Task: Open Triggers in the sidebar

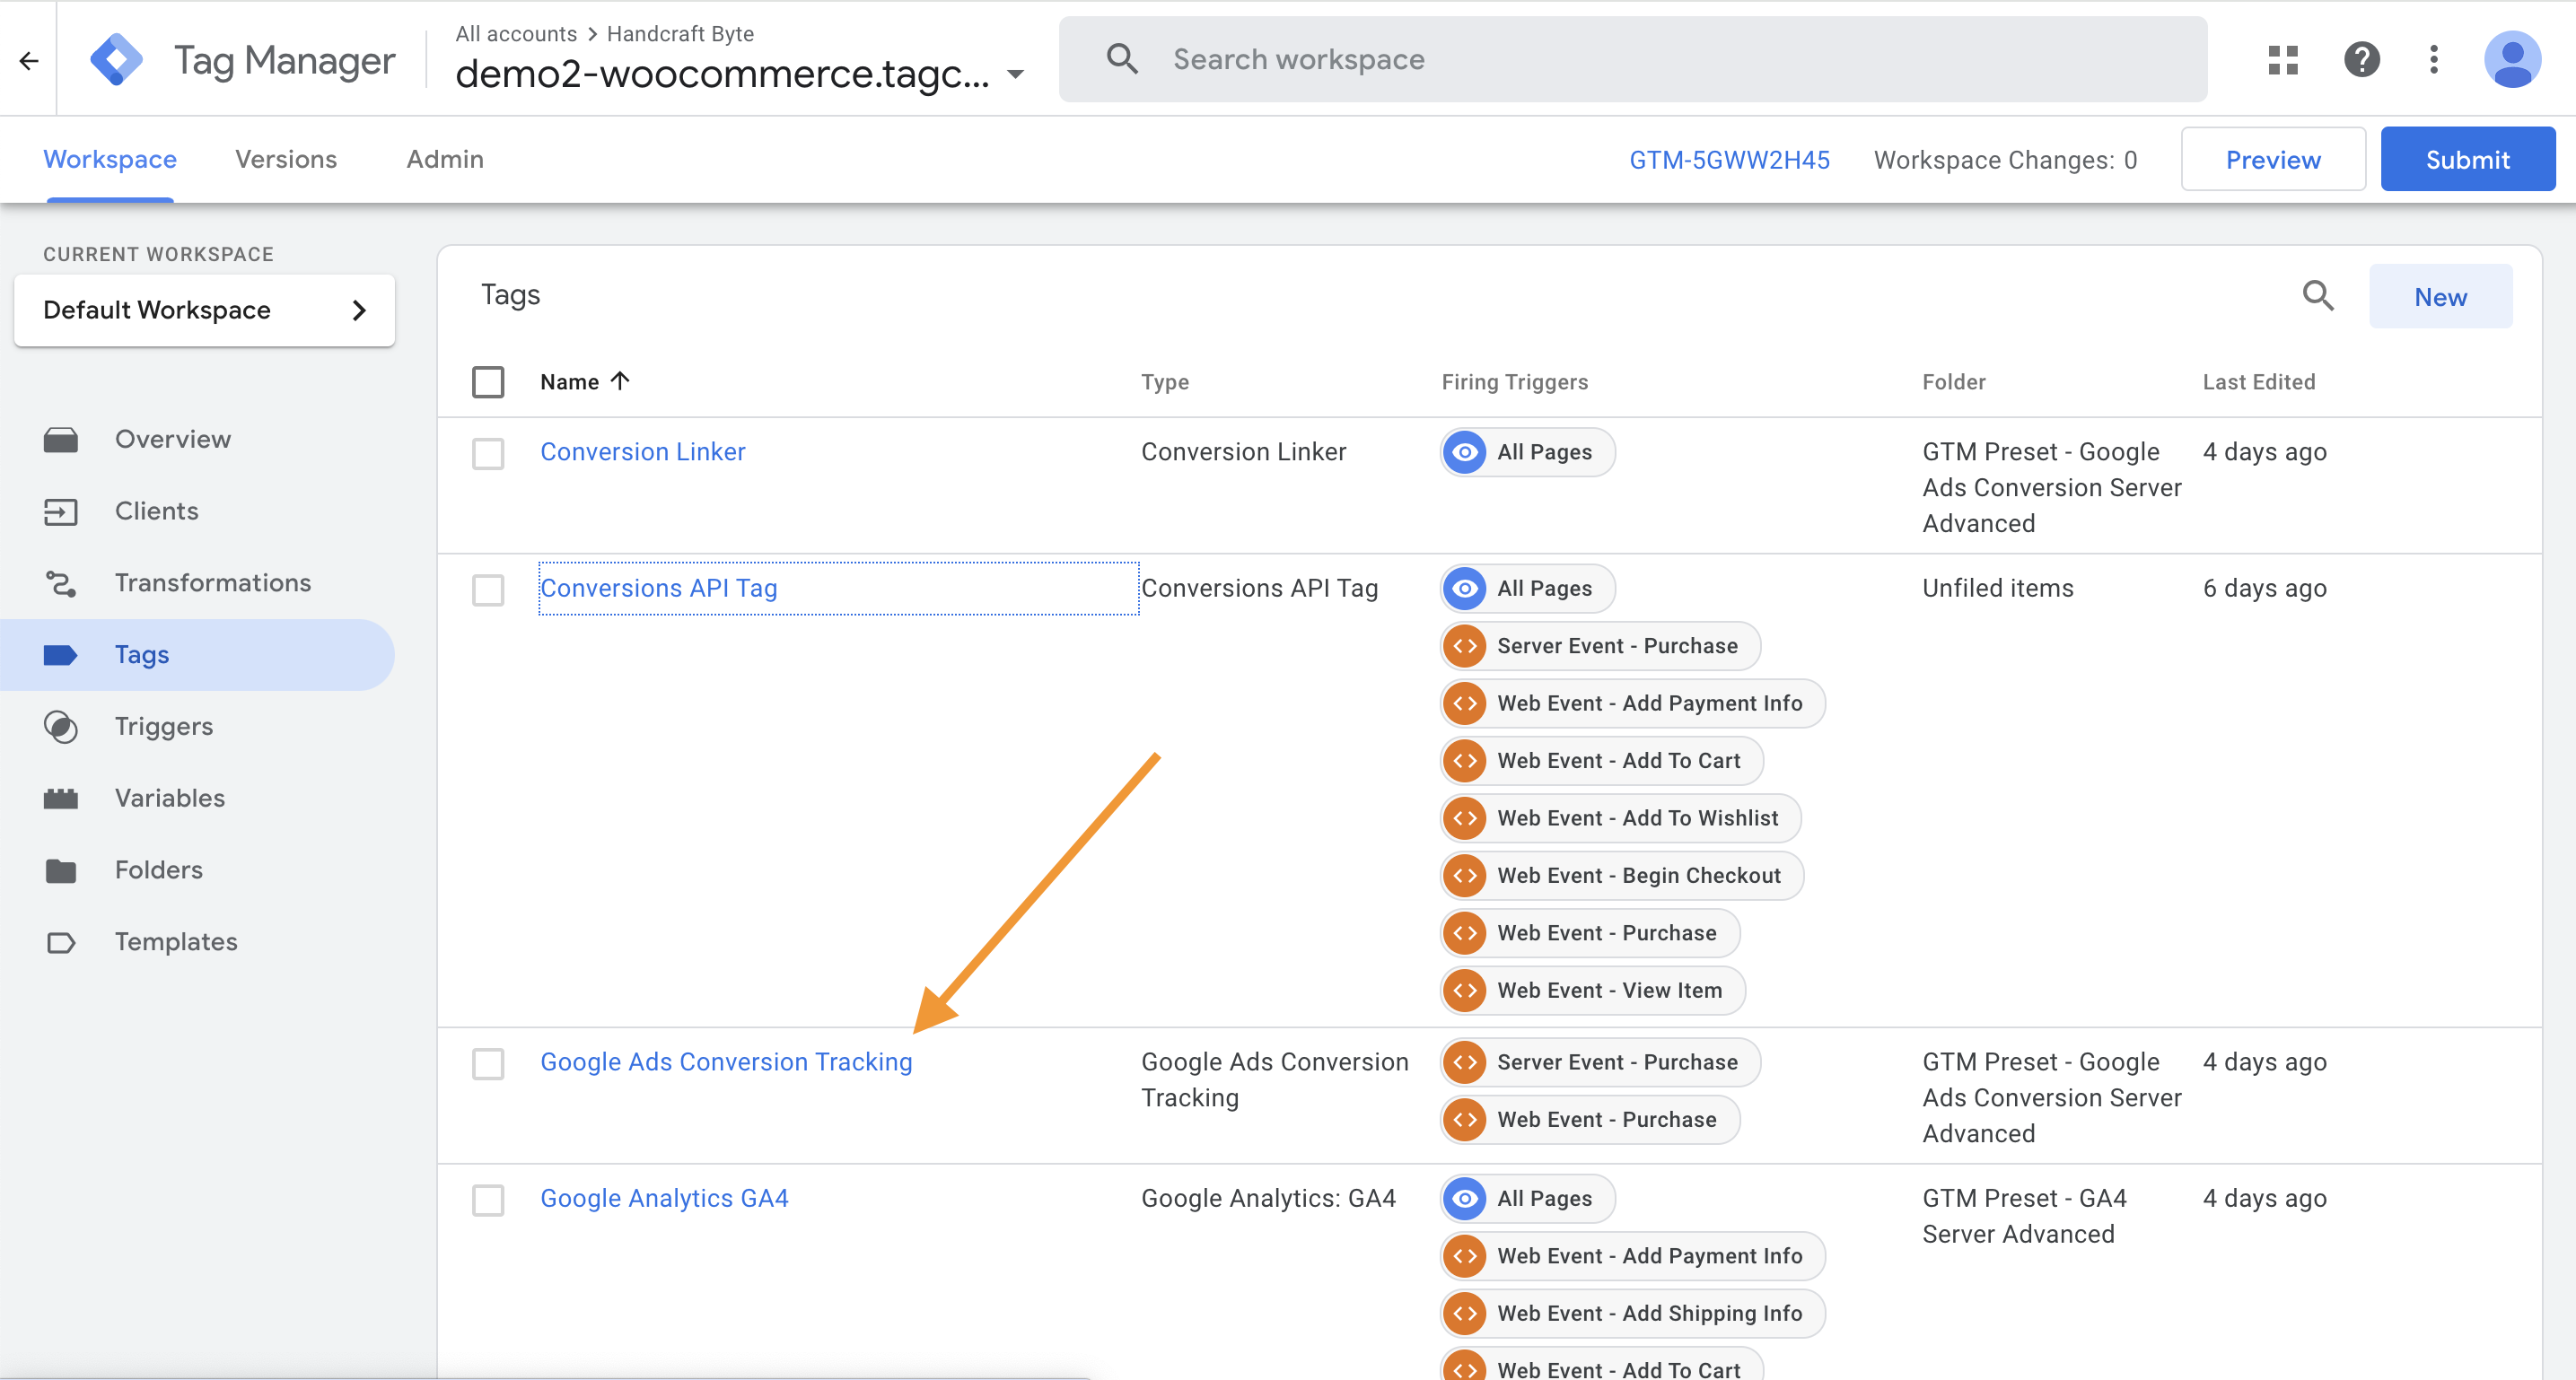Action: click(x=163, y=727)
